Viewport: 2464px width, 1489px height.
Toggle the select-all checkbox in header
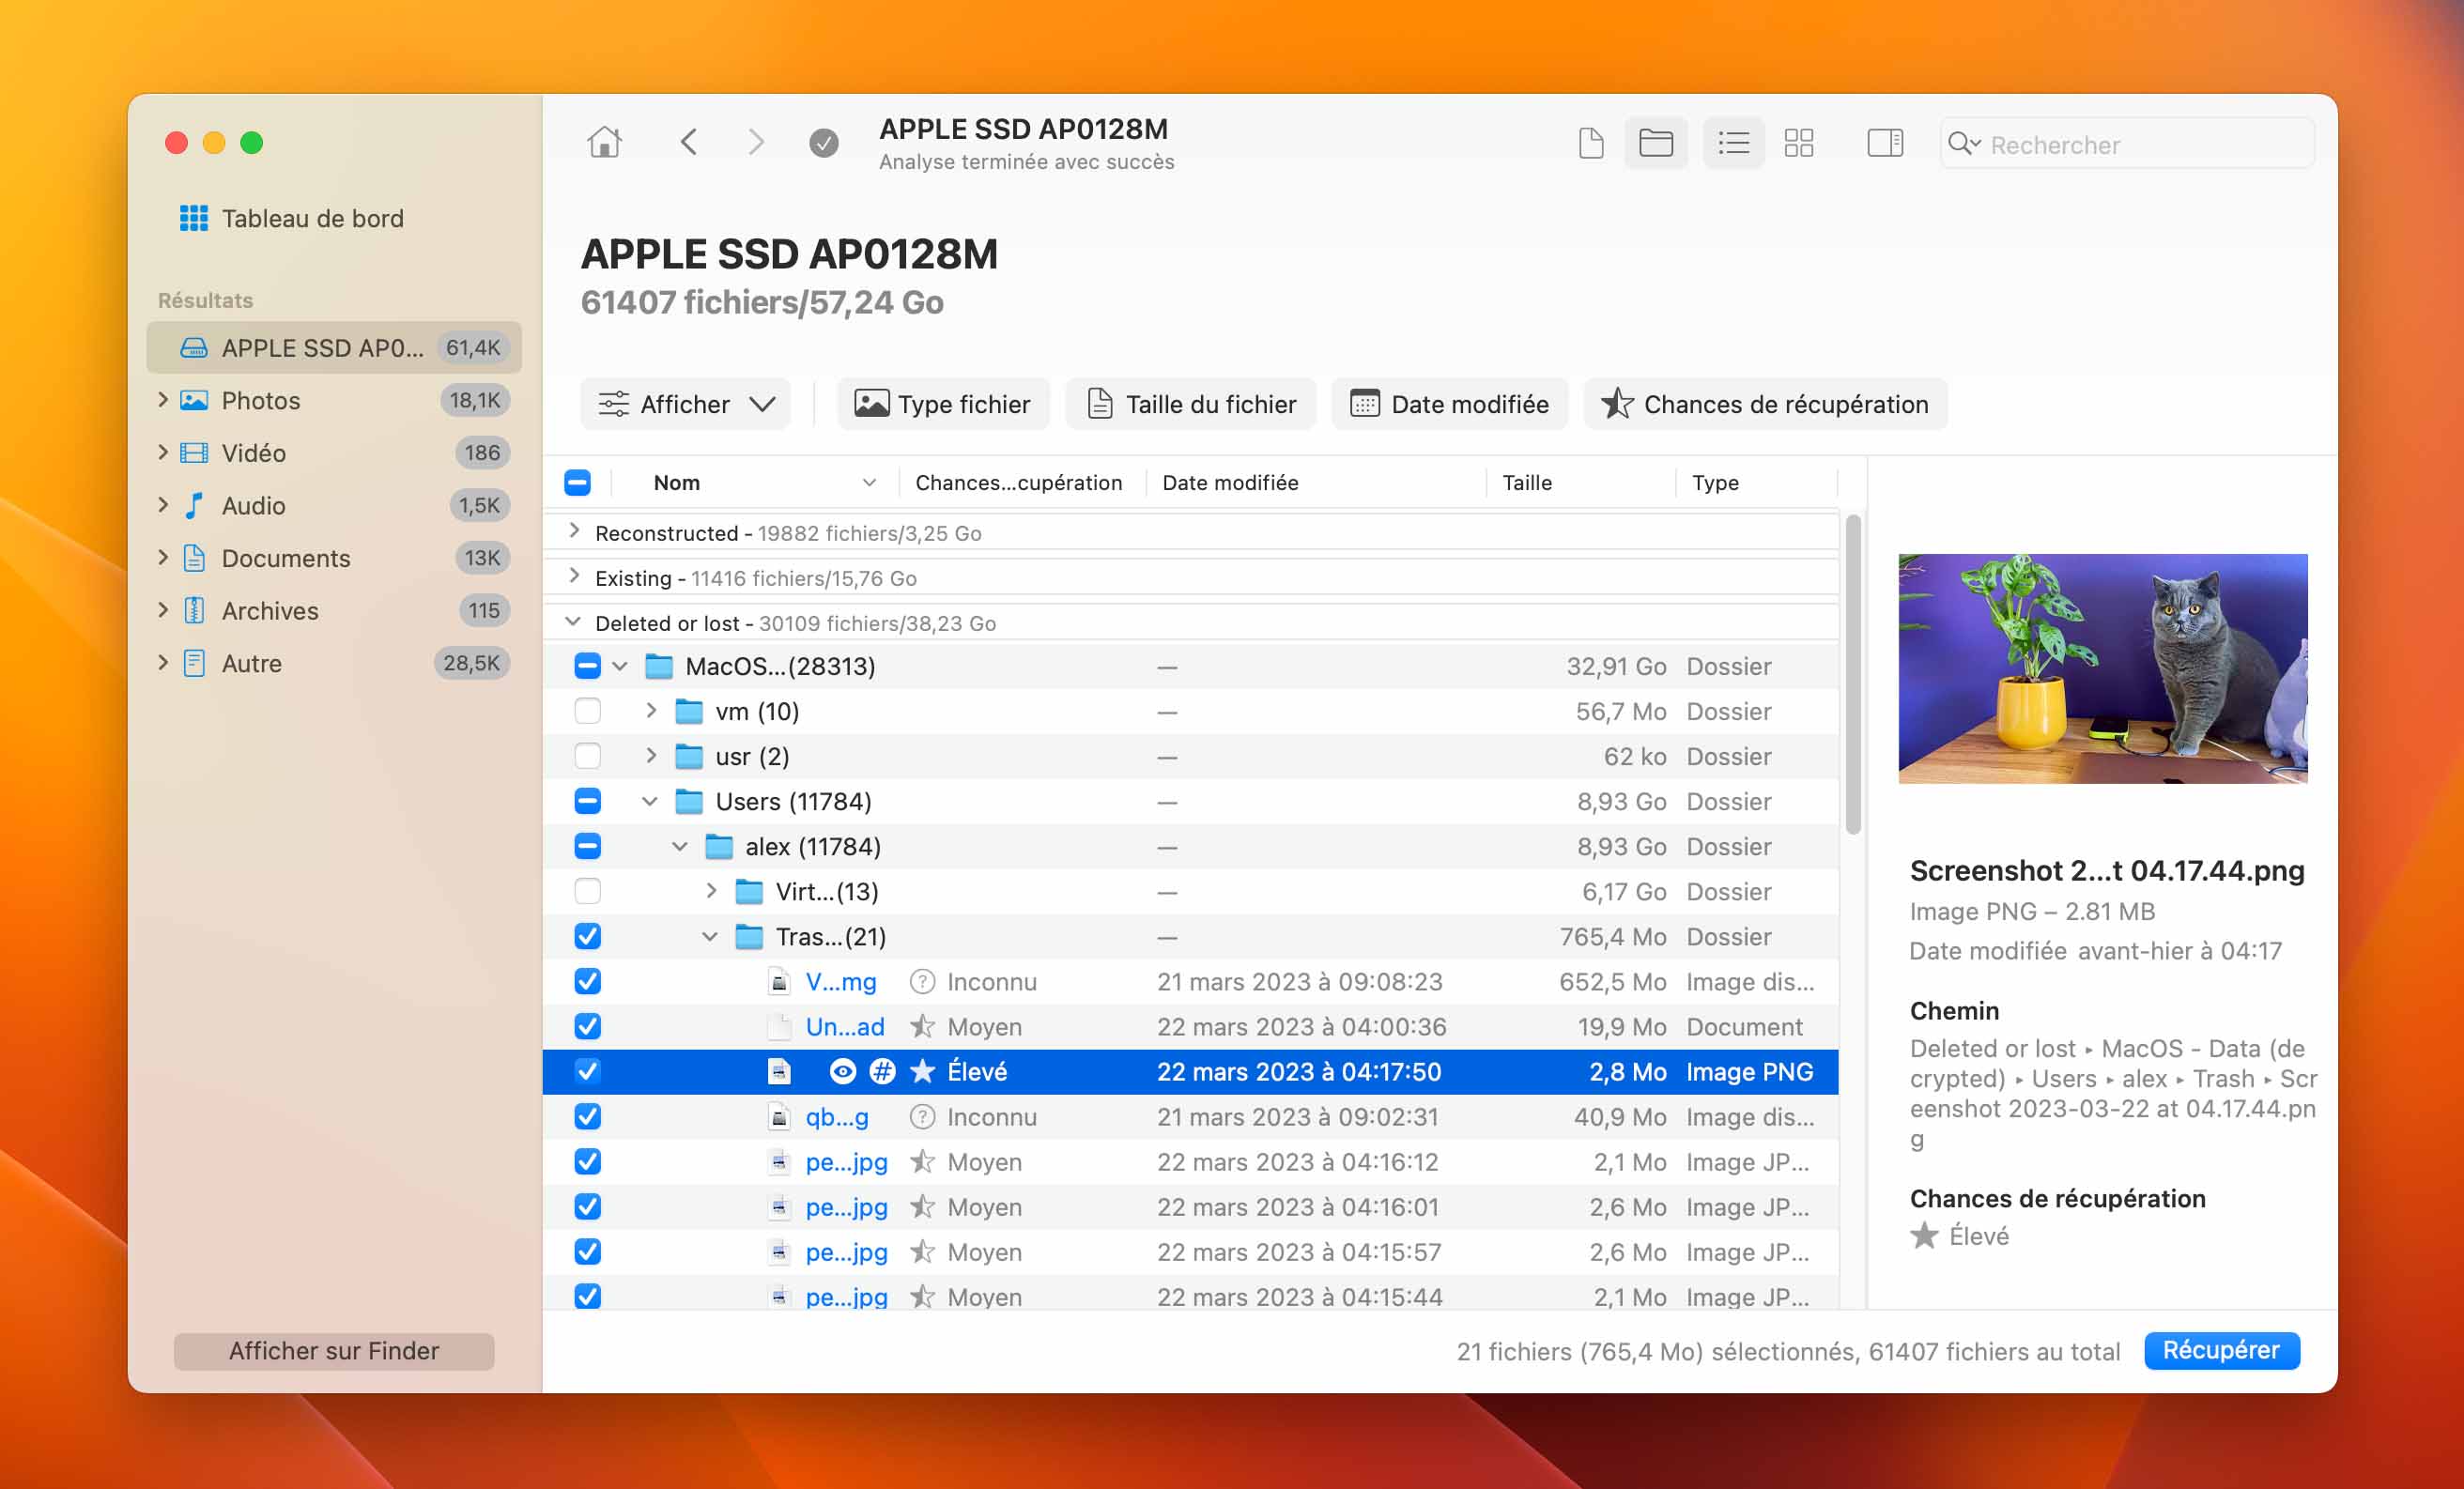point(577,483)
